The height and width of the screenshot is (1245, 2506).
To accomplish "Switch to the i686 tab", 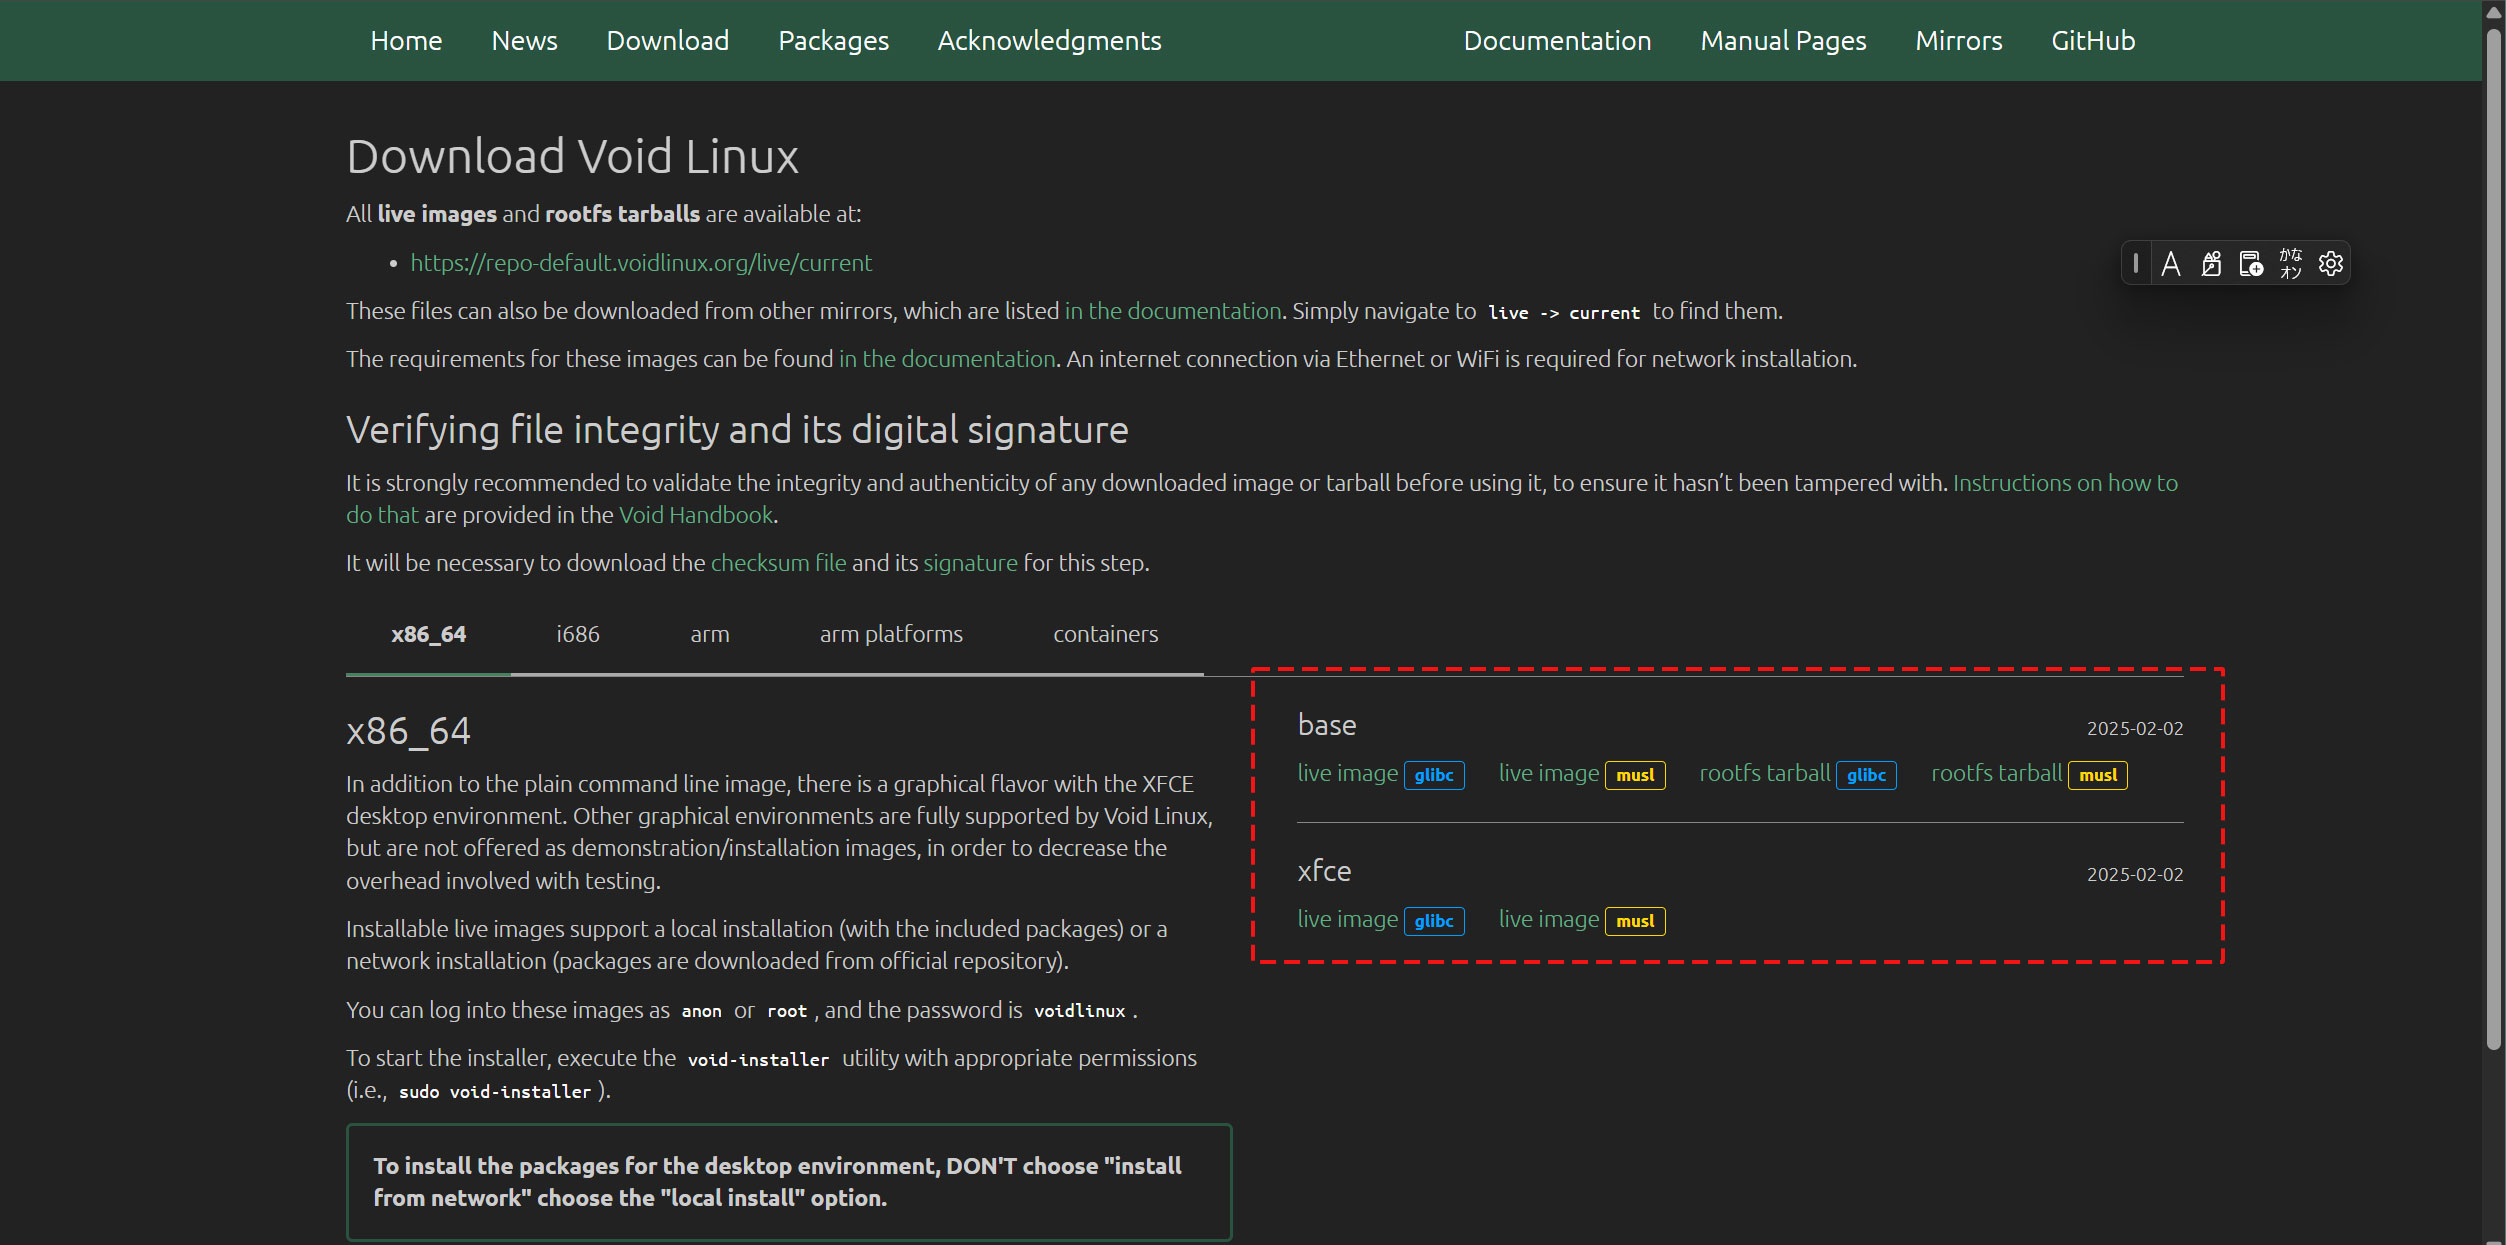I will tap(578, 634).
